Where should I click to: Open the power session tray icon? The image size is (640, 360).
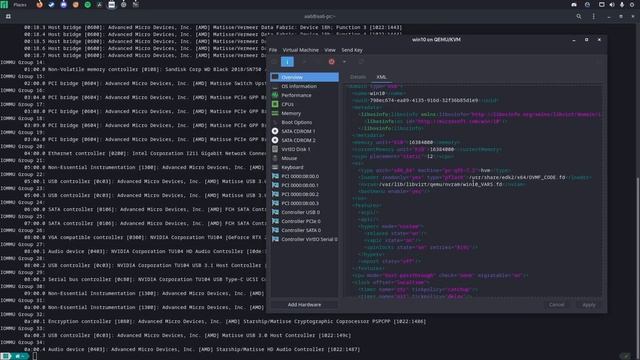(x=633, y=4)
